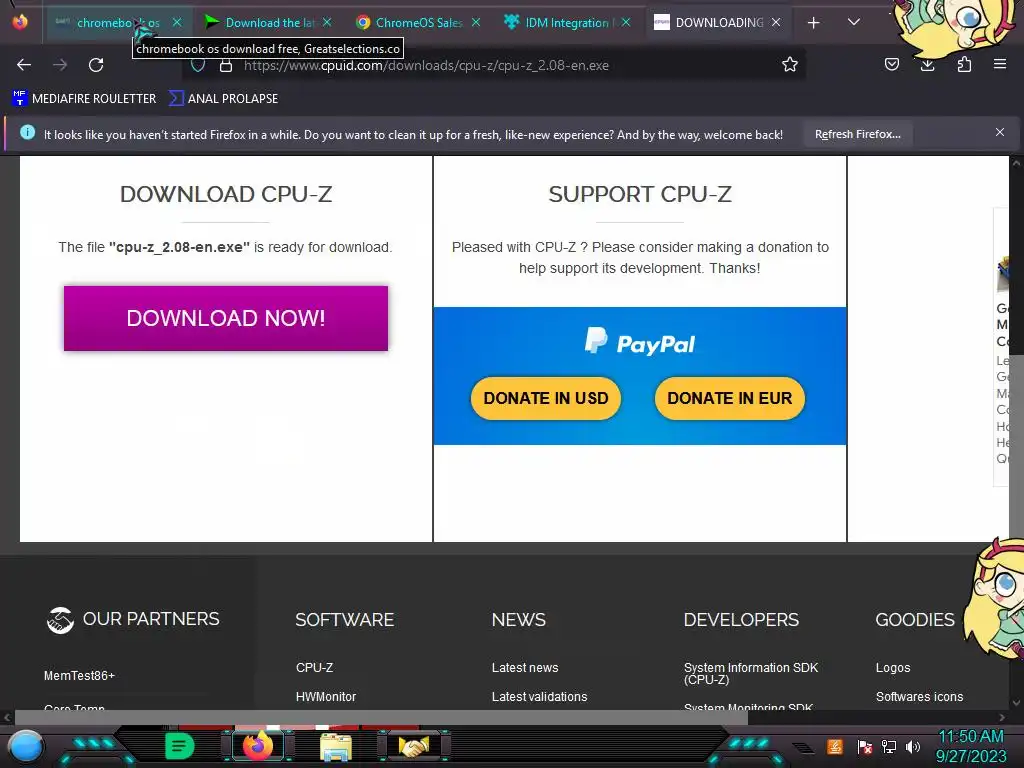Open the handshake taskbar application
The image size is (1024, 768).
tap(414, 746)
